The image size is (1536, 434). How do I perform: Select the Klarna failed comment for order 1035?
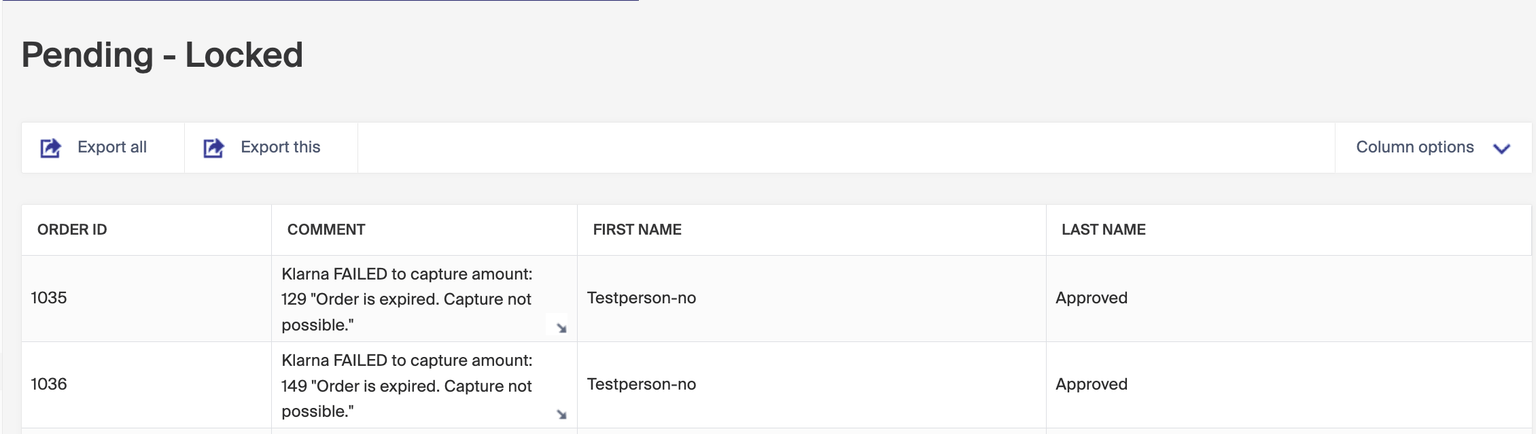(x=407, y=299)
